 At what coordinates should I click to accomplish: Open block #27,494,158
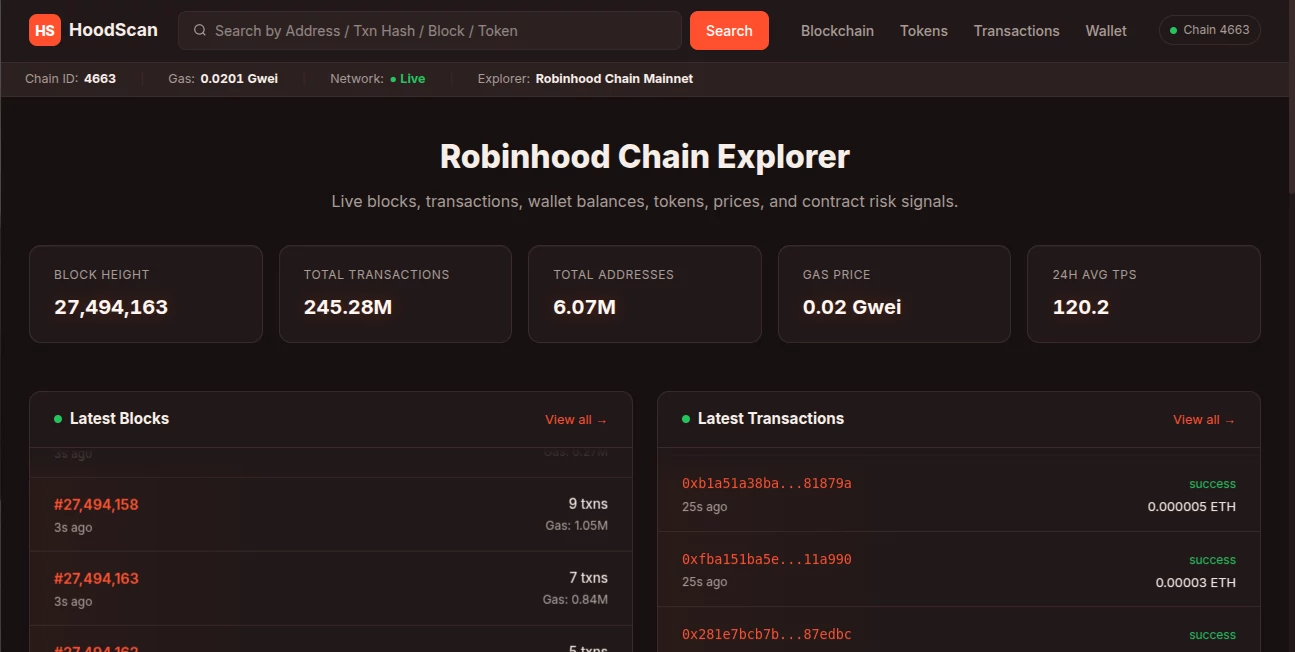[96, 505]
